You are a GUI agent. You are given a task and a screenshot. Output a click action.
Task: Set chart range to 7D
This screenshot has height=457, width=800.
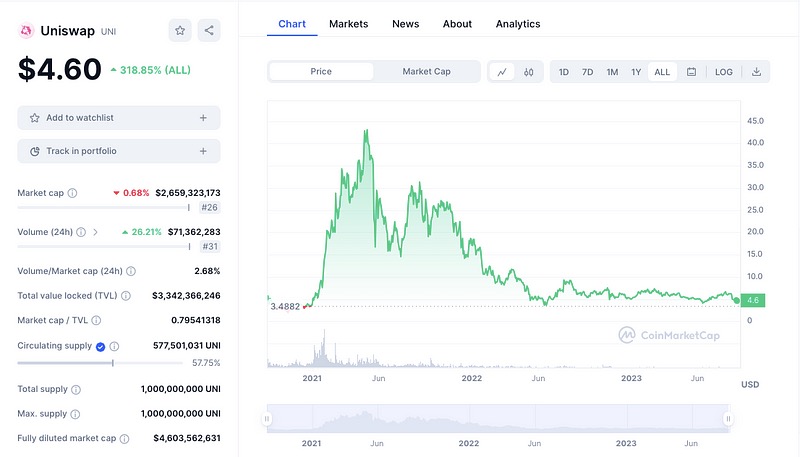point(587,72)
